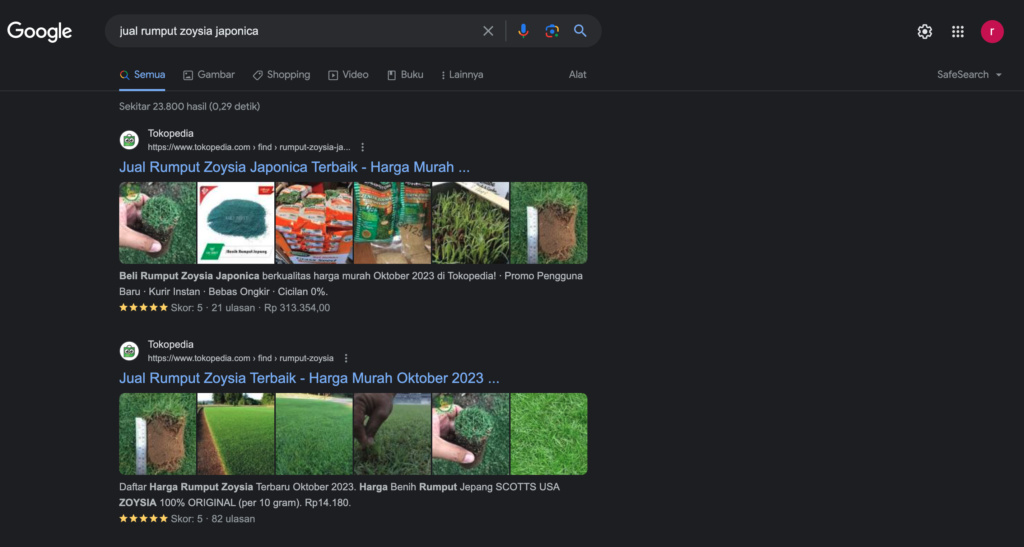Clear the search box text

[488, 31]
